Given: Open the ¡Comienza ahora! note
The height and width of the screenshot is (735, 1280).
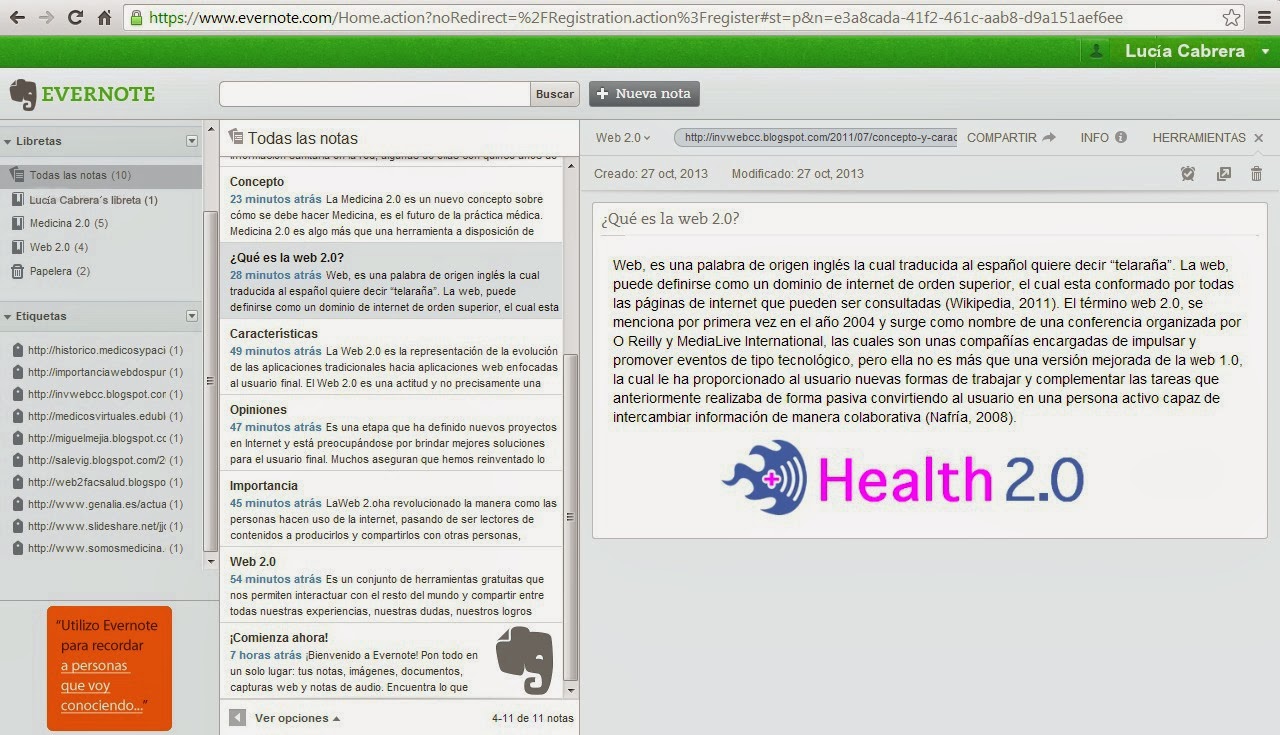Looking at the screenshot, I should click(391, 661).
